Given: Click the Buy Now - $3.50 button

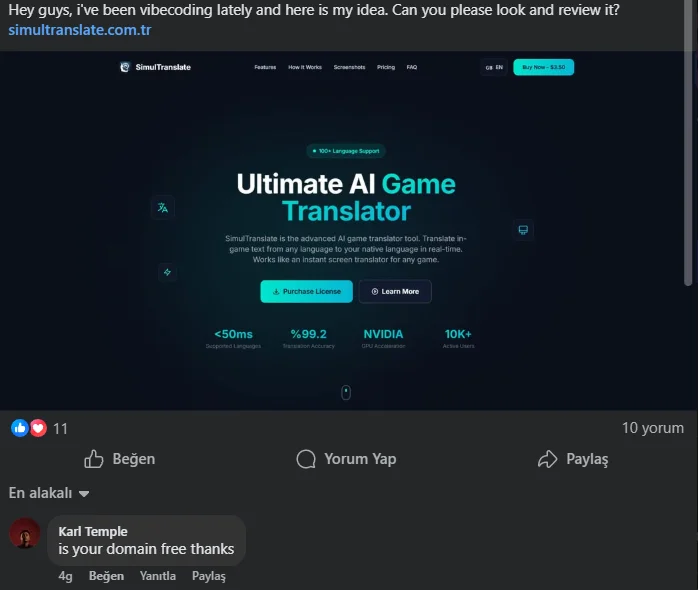Looking at the screenshot, I should point(544,67).
